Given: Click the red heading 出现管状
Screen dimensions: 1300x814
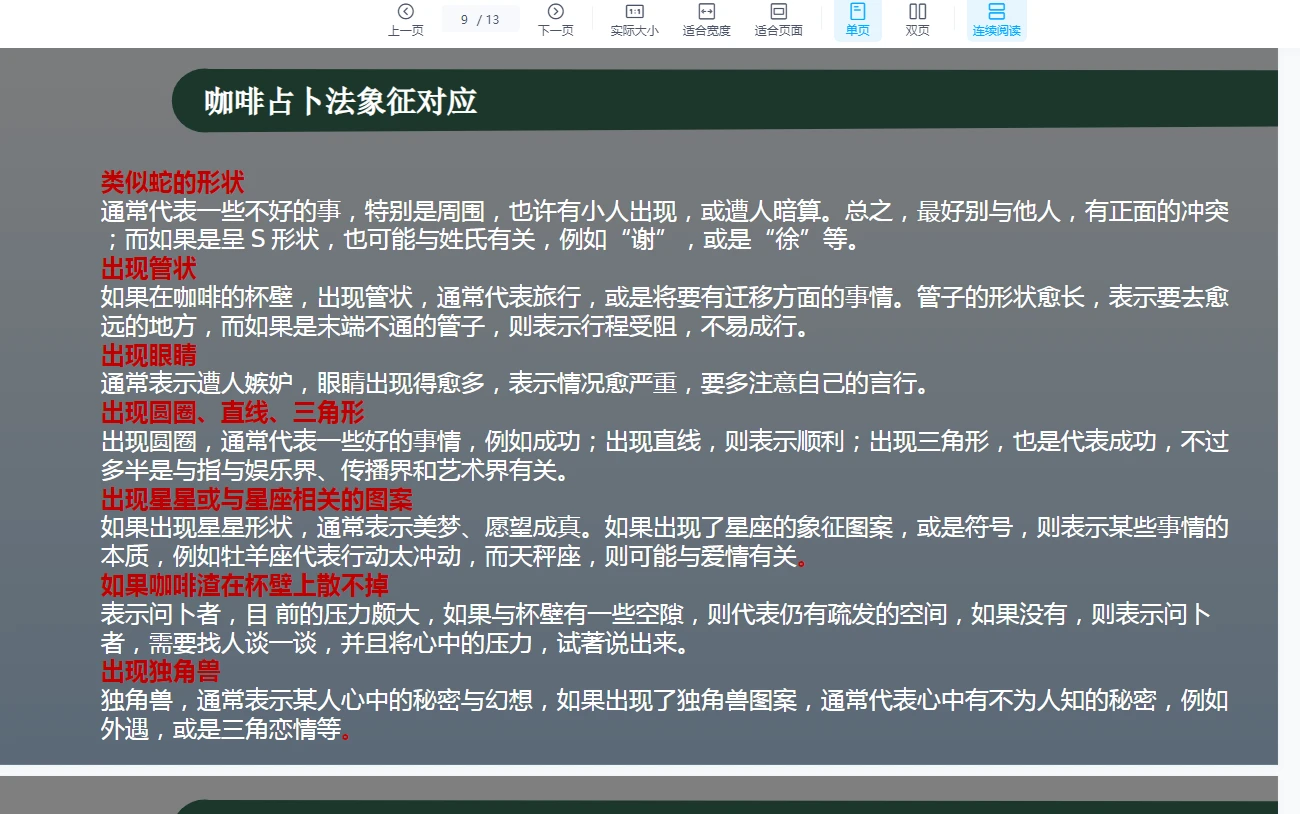Looking at the screenshot, I should click(x=148, y=268).
